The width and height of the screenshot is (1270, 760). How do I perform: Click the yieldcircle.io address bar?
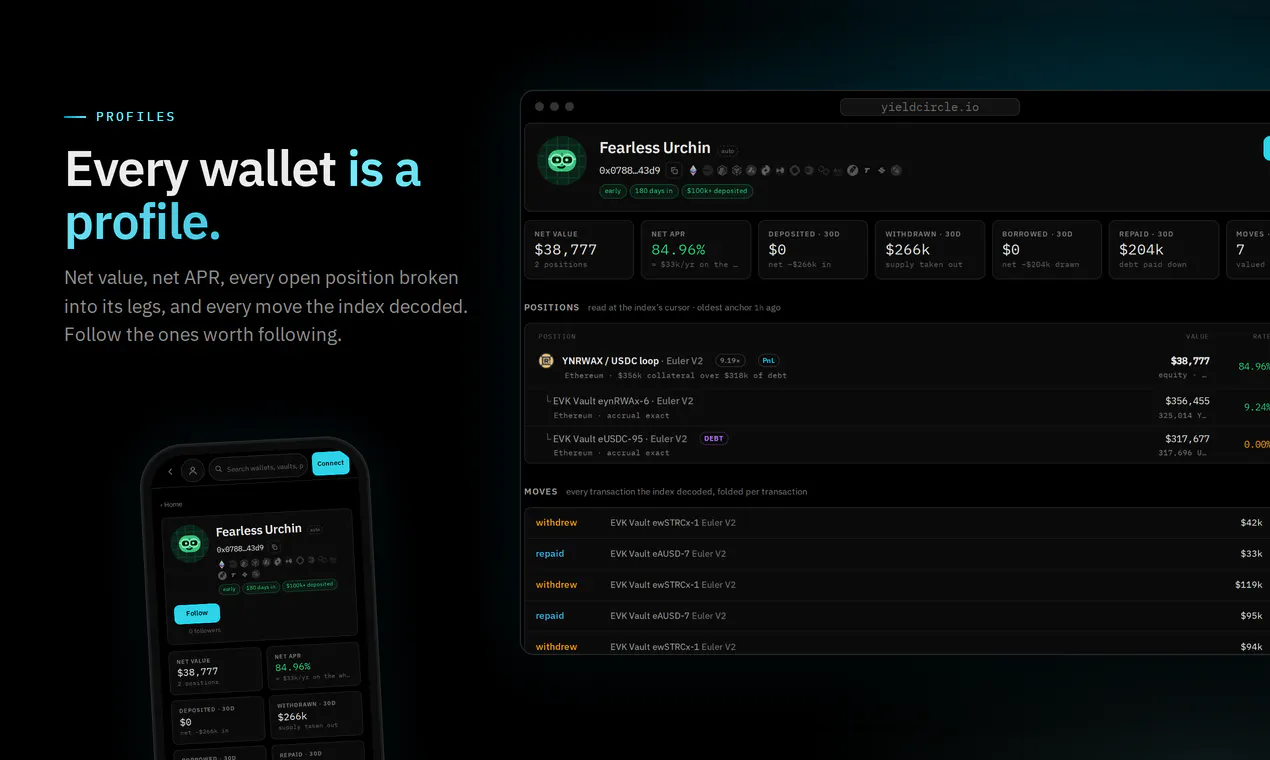[930, 107]
